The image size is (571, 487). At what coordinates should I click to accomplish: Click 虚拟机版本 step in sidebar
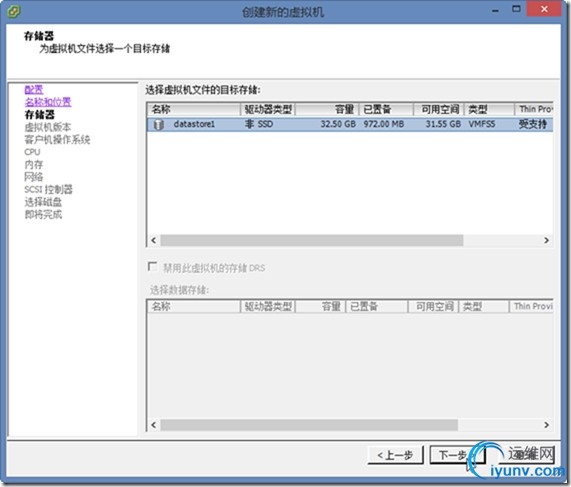pyautogui.click(x=48, y=127)
